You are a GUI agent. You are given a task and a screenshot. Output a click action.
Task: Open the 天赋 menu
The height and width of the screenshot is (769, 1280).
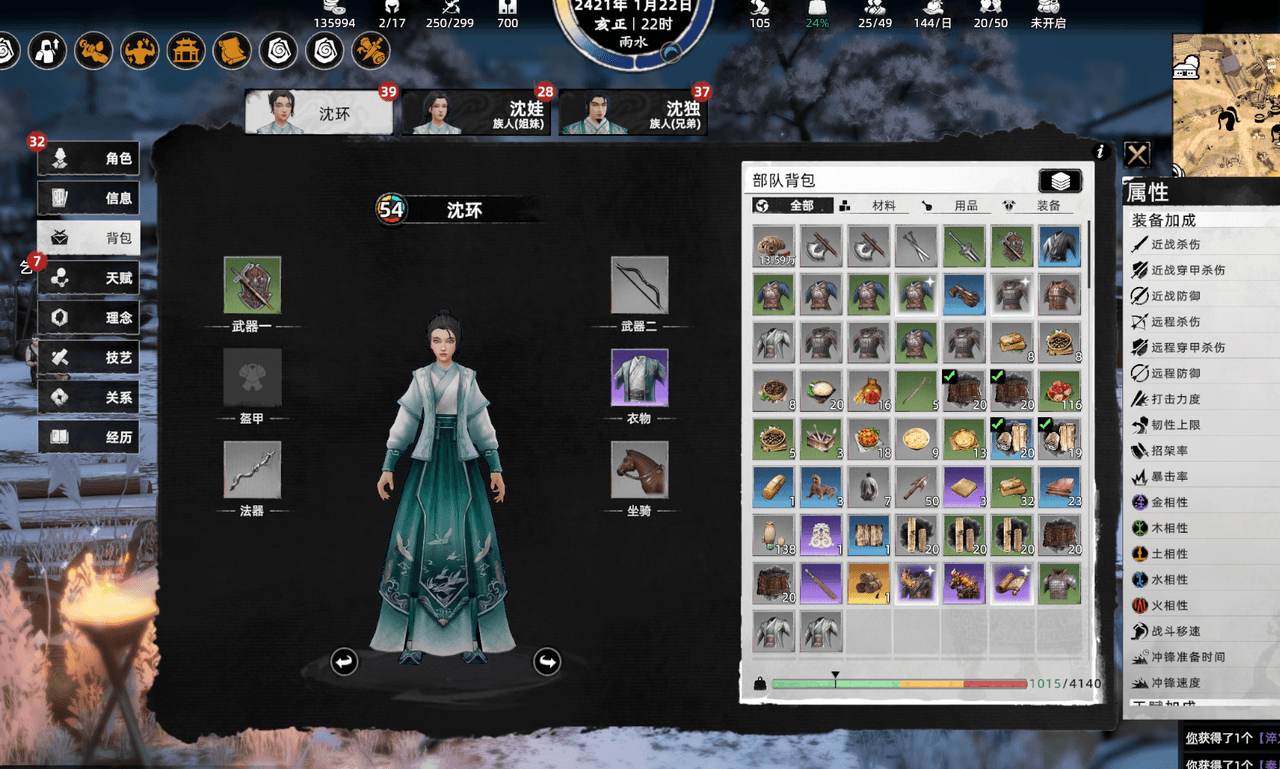tap(89, 278)
